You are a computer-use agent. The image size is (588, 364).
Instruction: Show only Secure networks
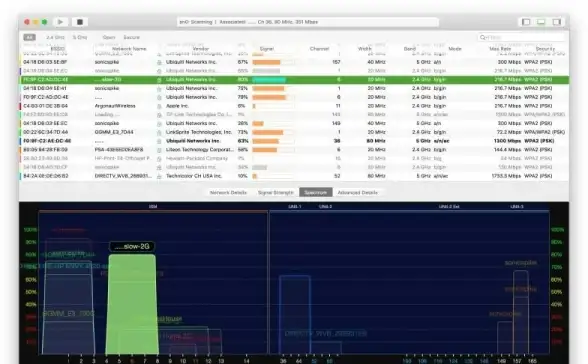(x=132, y=37)
